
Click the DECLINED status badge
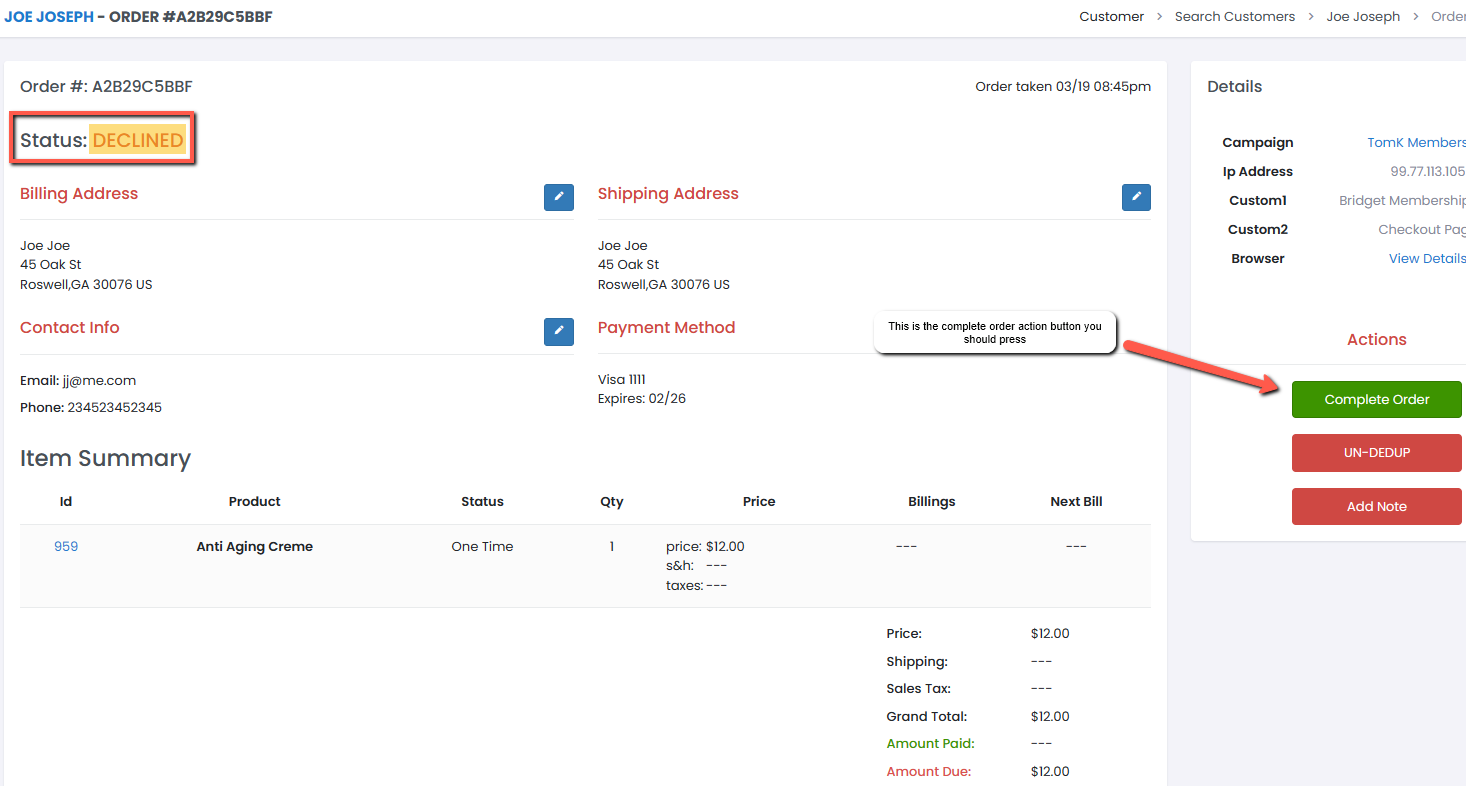click(x=138, y=141)
